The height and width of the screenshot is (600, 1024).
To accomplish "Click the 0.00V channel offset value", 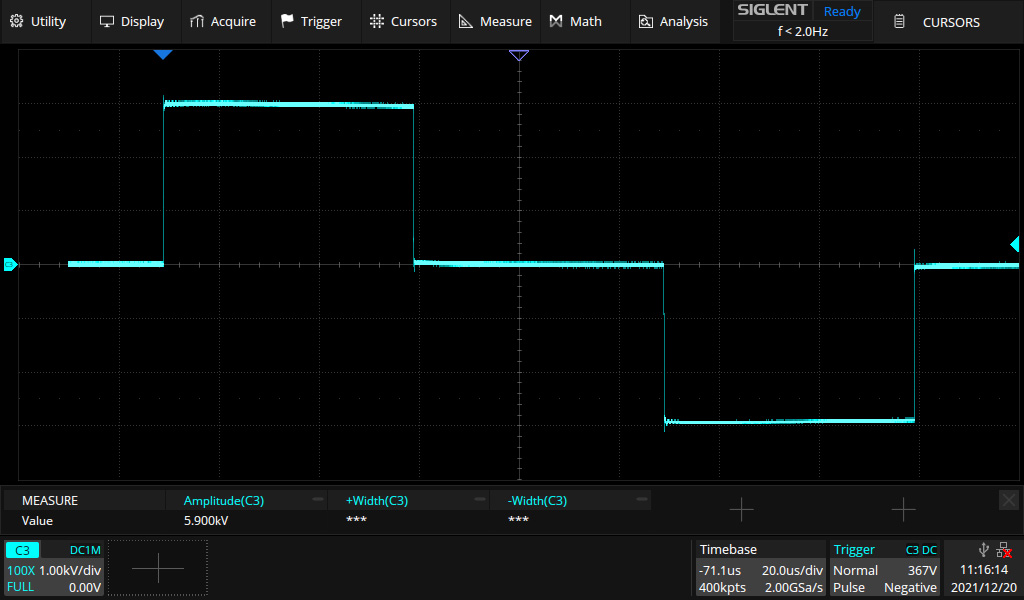I will (85, 588).
